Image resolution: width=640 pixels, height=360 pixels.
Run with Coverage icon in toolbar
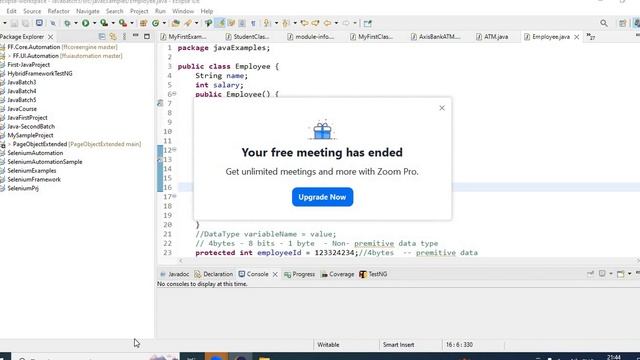[x=104, y=23]
